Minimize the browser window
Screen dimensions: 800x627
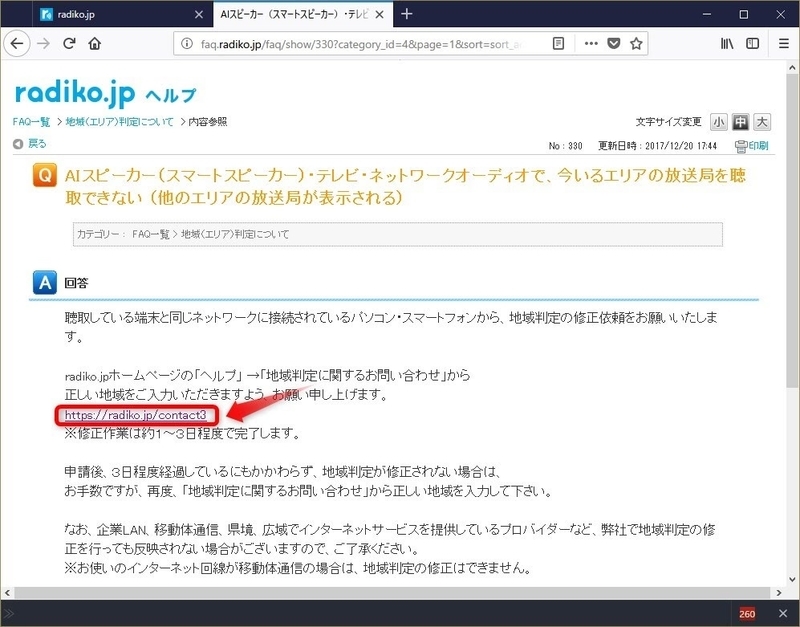[707, 14]
